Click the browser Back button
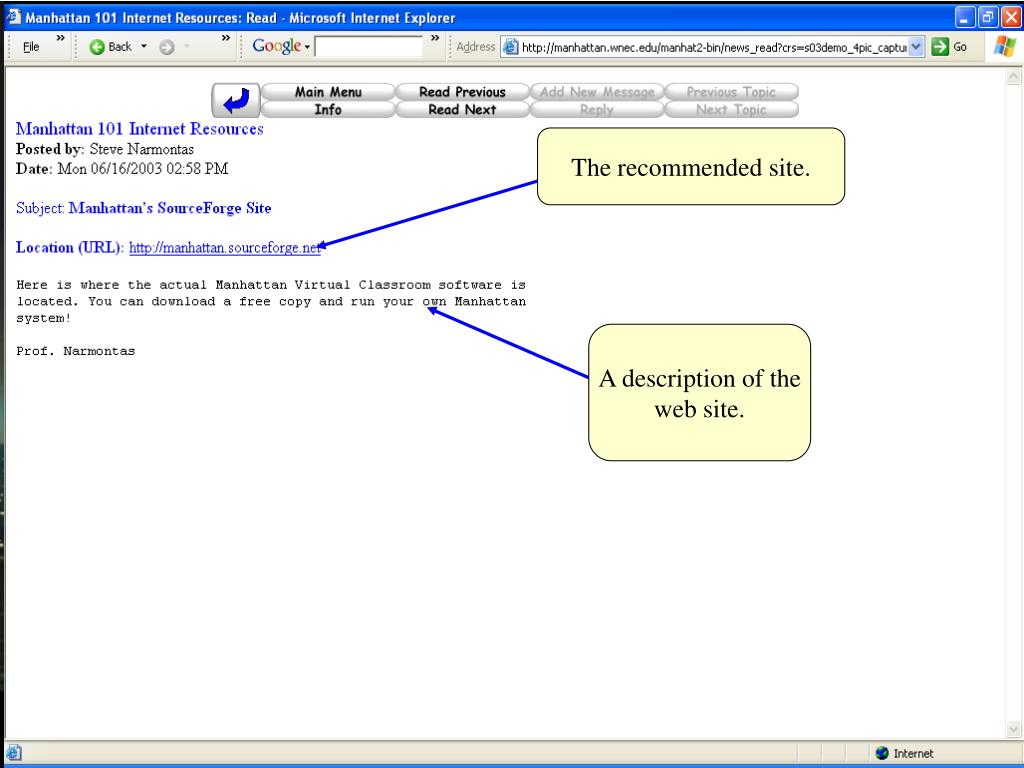This screenshot has width=1024, height=768. pyautogui.click(x=110, y=47)
